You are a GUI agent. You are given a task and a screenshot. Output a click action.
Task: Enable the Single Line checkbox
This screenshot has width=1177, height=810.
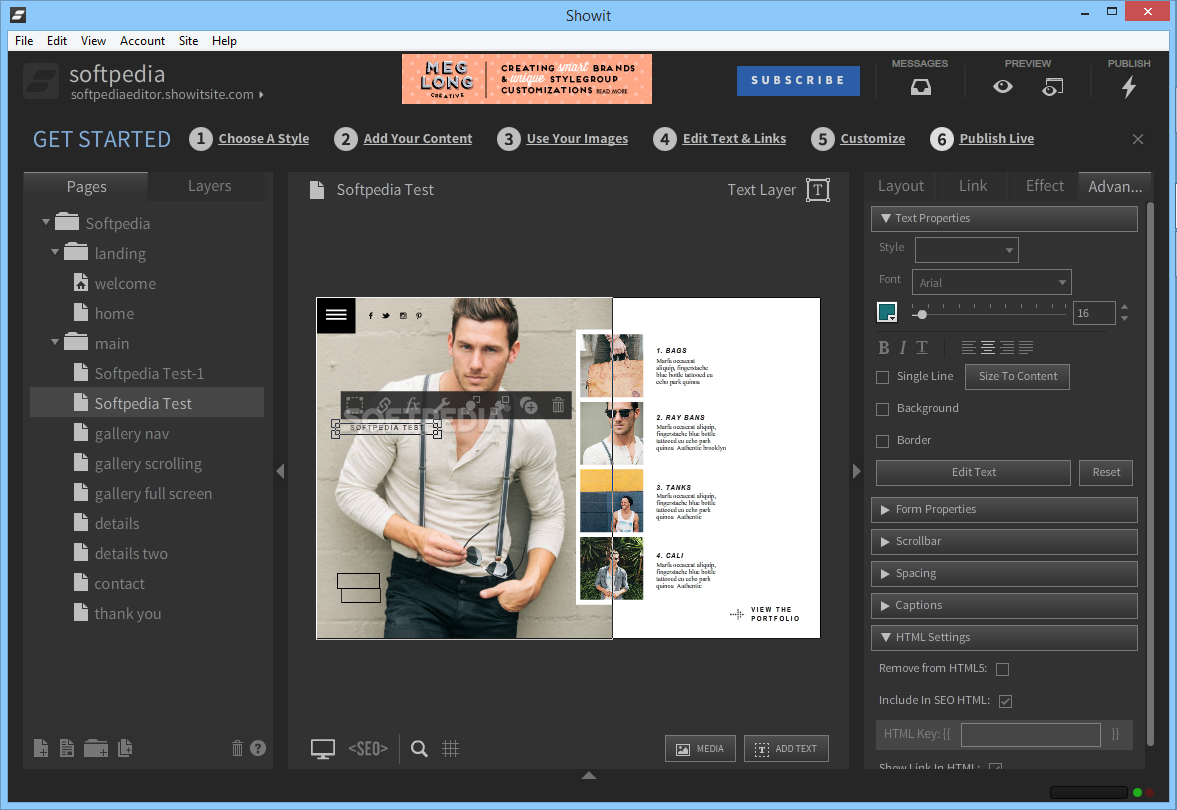pos(883,377)
